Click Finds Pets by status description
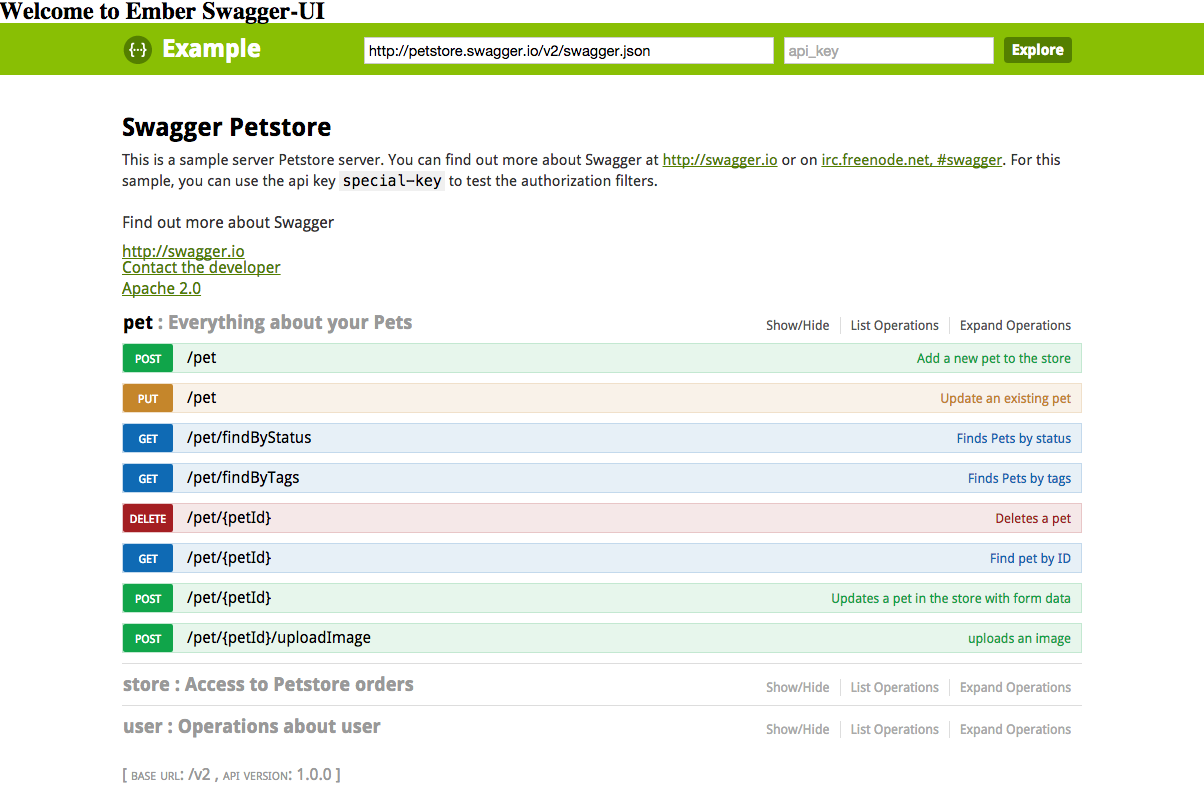This screenshot has width=1204, height=790. click(1013, 438)
